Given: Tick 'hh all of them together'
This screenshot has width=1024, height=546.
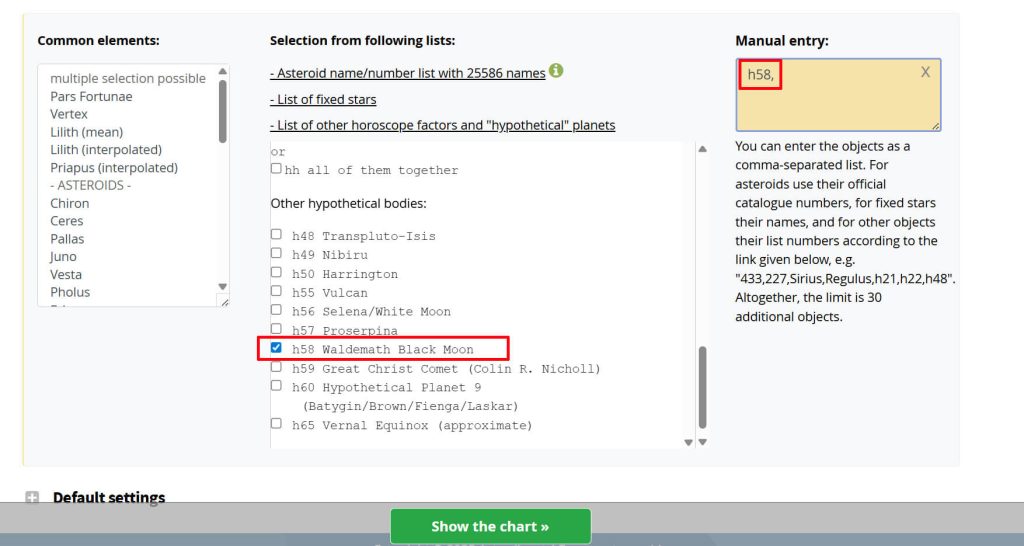Looking at the screenshot, I should pyautogui.click(x=276, y=169).
